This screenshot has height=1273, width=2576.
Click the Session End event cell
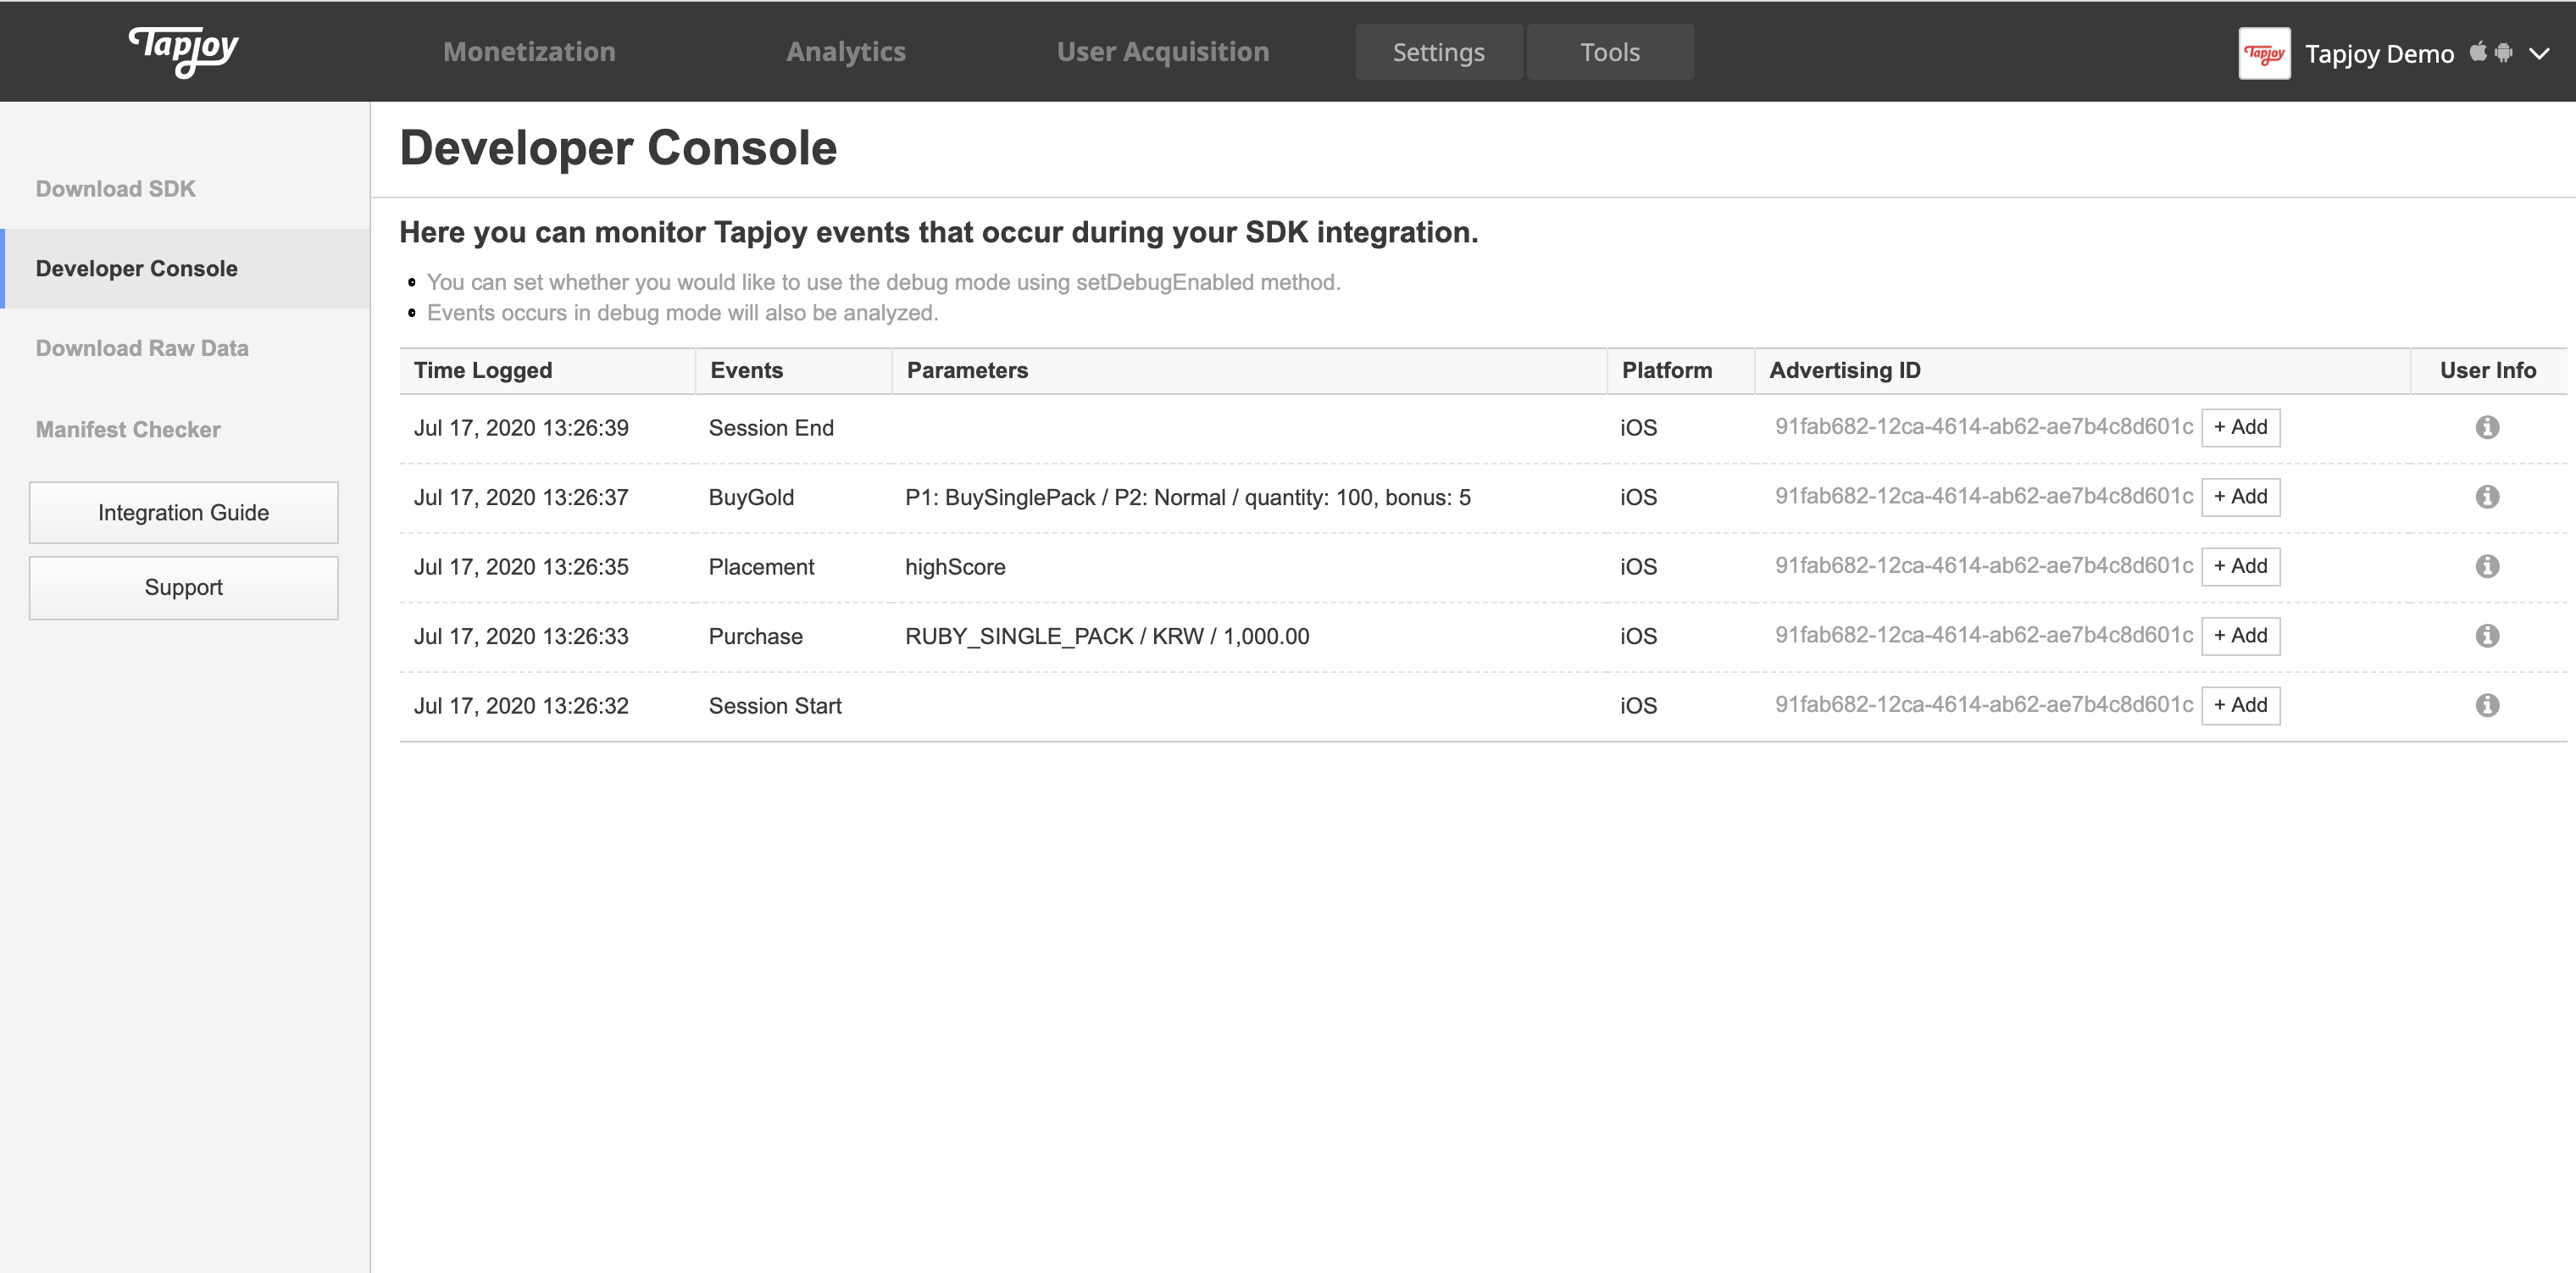click(x=771, y=428)
